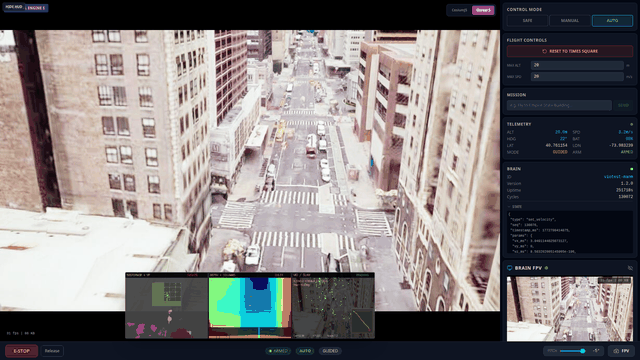The image size is (640, 360).
Task: Select the highlighted pink server tab
Action: click(483, 10)
